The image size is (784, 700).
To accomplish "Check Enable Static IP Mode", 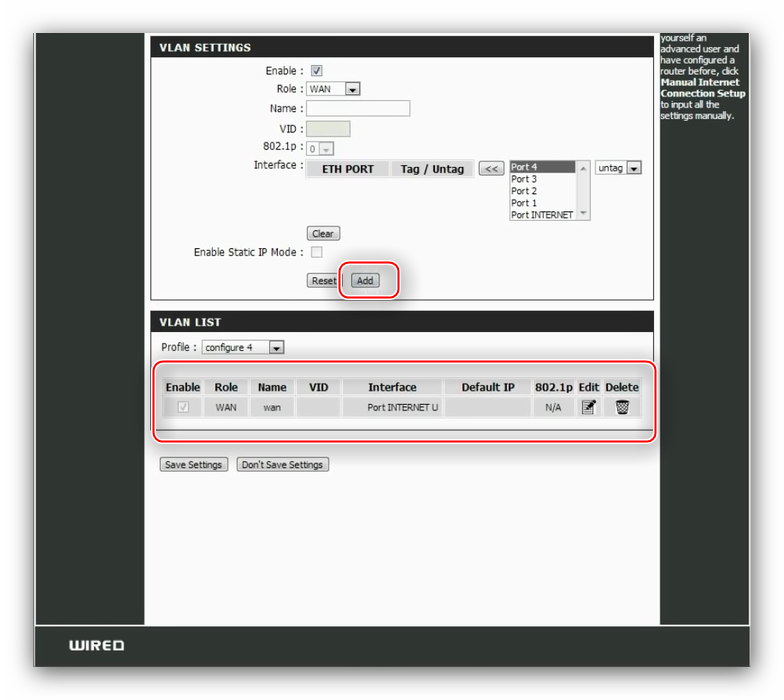I will pos(316,252).
